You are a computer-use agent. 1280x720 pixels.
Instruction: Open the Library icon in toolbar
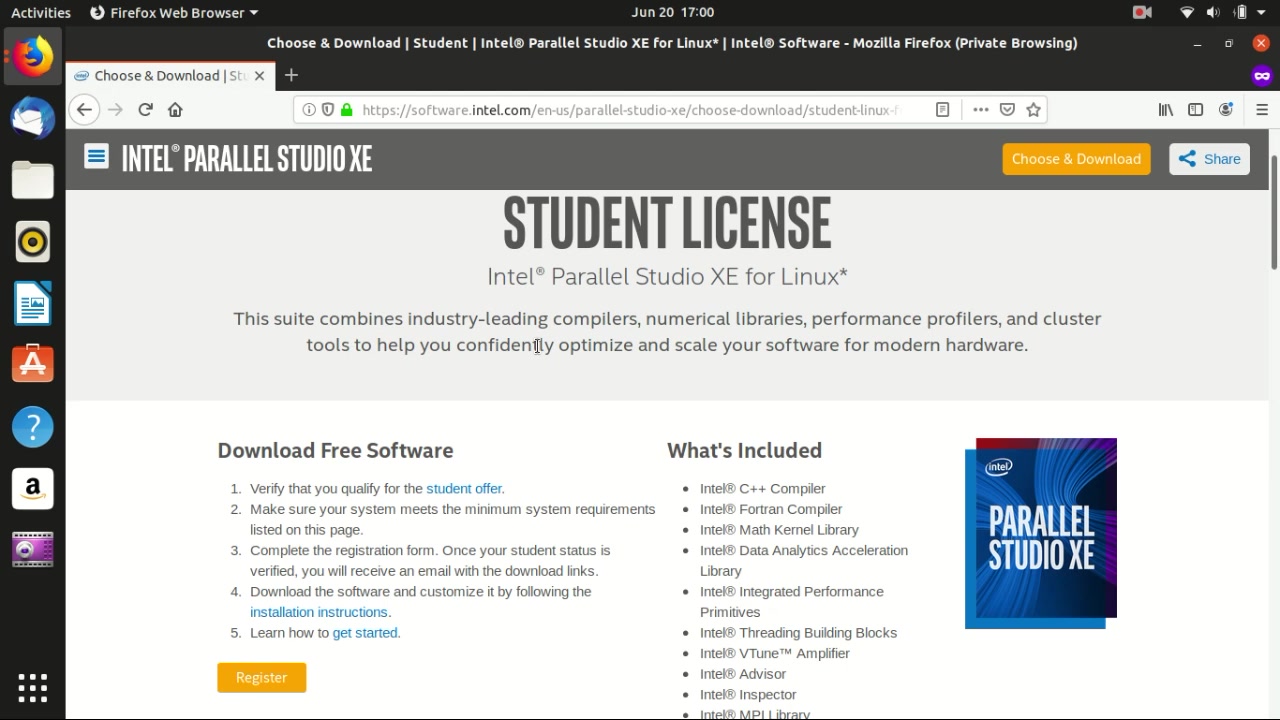point(1166,110)
